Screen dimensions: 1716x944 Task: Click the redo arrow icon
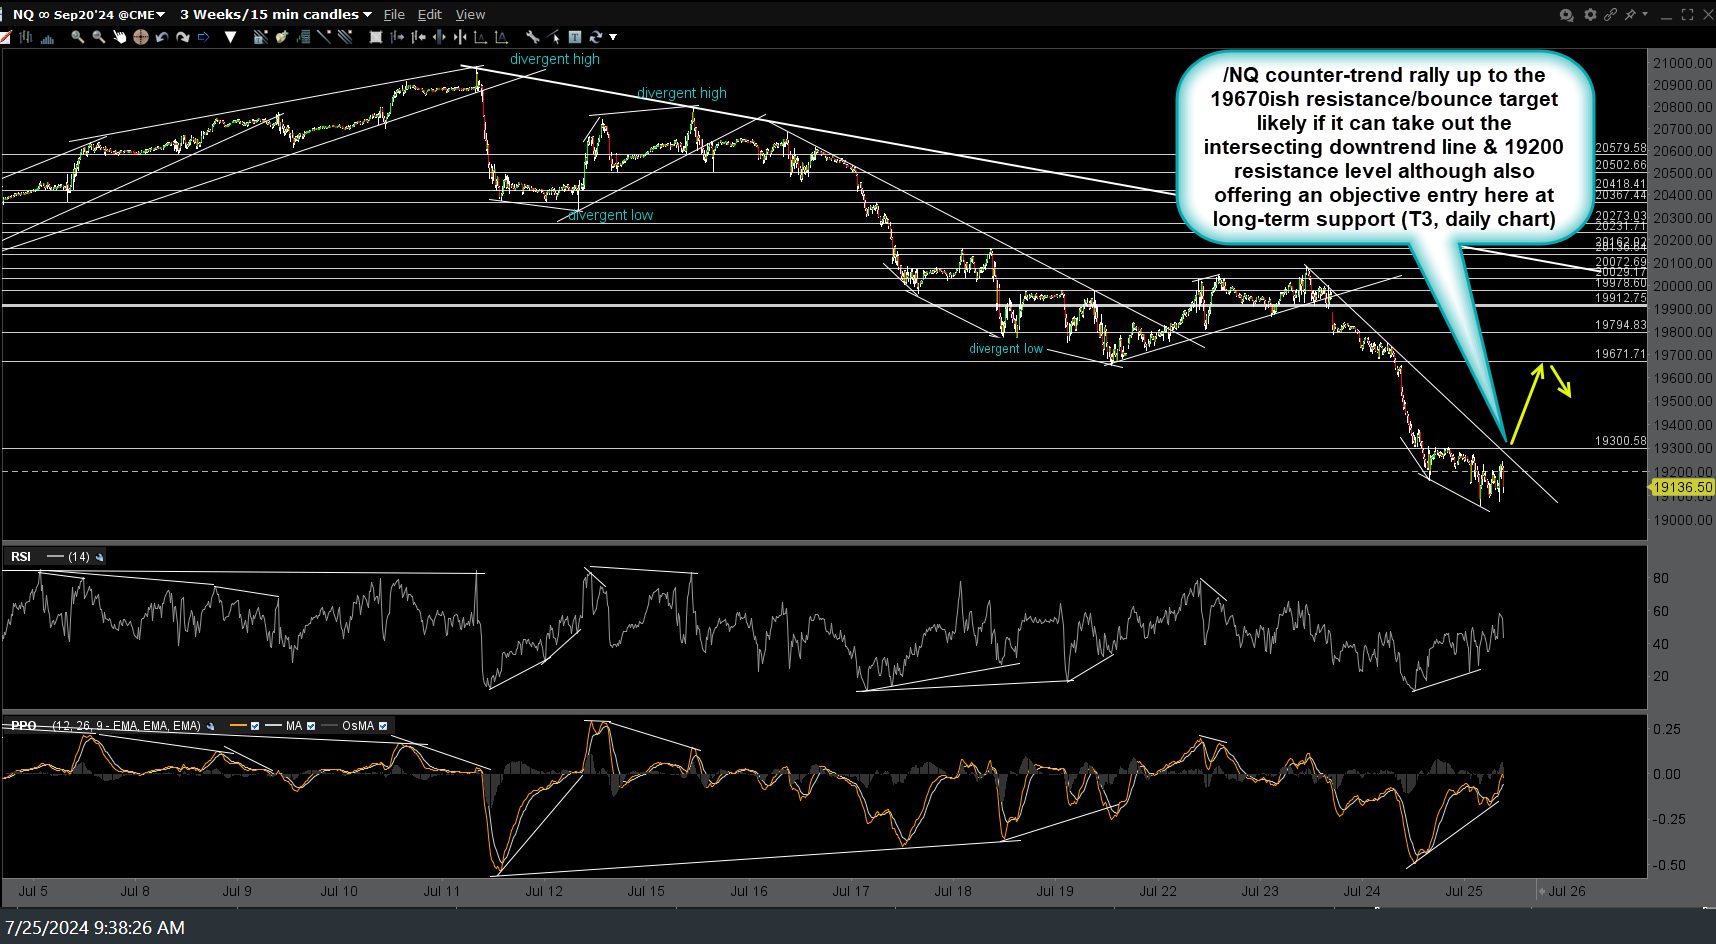[x=183, y=37]
